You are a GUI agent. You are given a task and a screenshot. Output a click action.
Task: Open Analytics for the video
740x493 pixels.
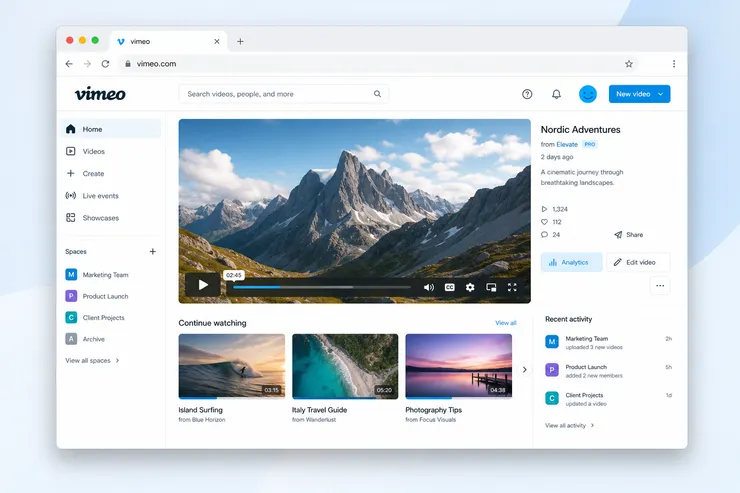coord(572,262)
